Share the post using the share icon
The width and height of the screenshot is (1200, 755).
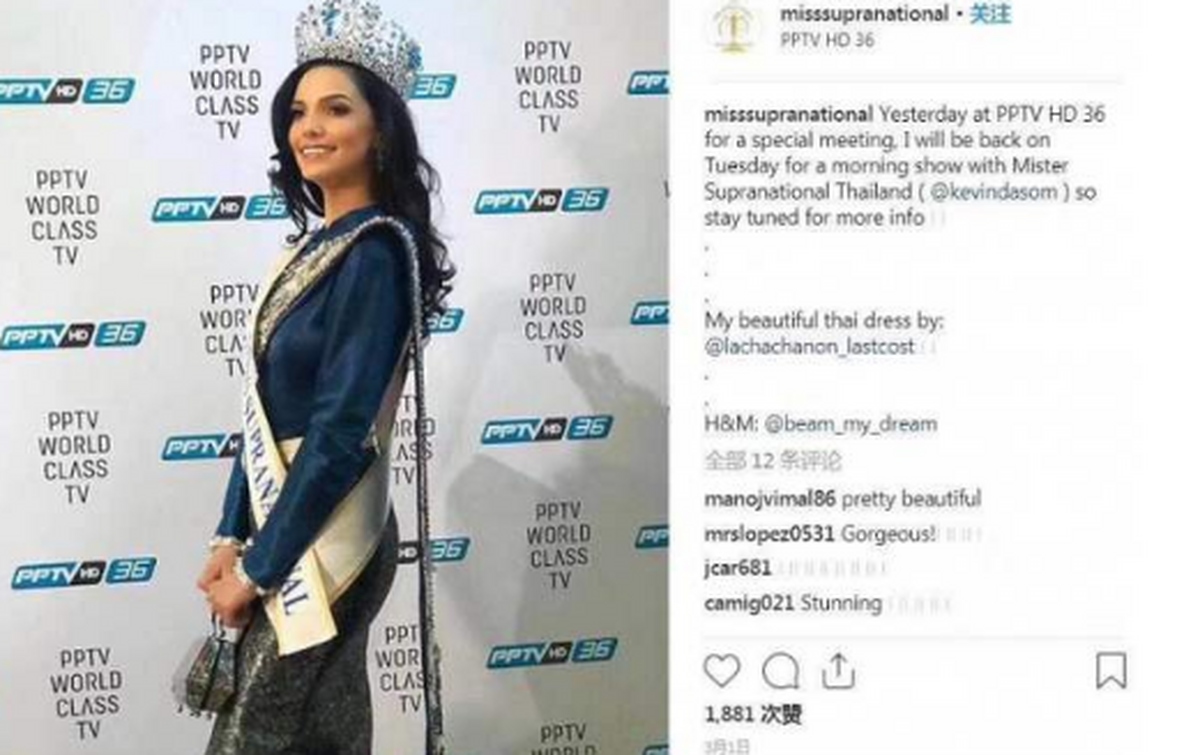pos(838,670)
